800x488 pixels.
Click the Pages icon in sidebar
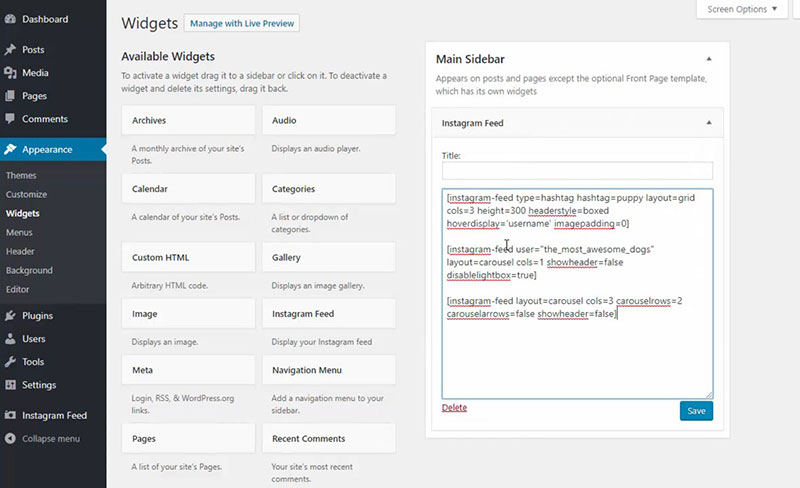10,95
